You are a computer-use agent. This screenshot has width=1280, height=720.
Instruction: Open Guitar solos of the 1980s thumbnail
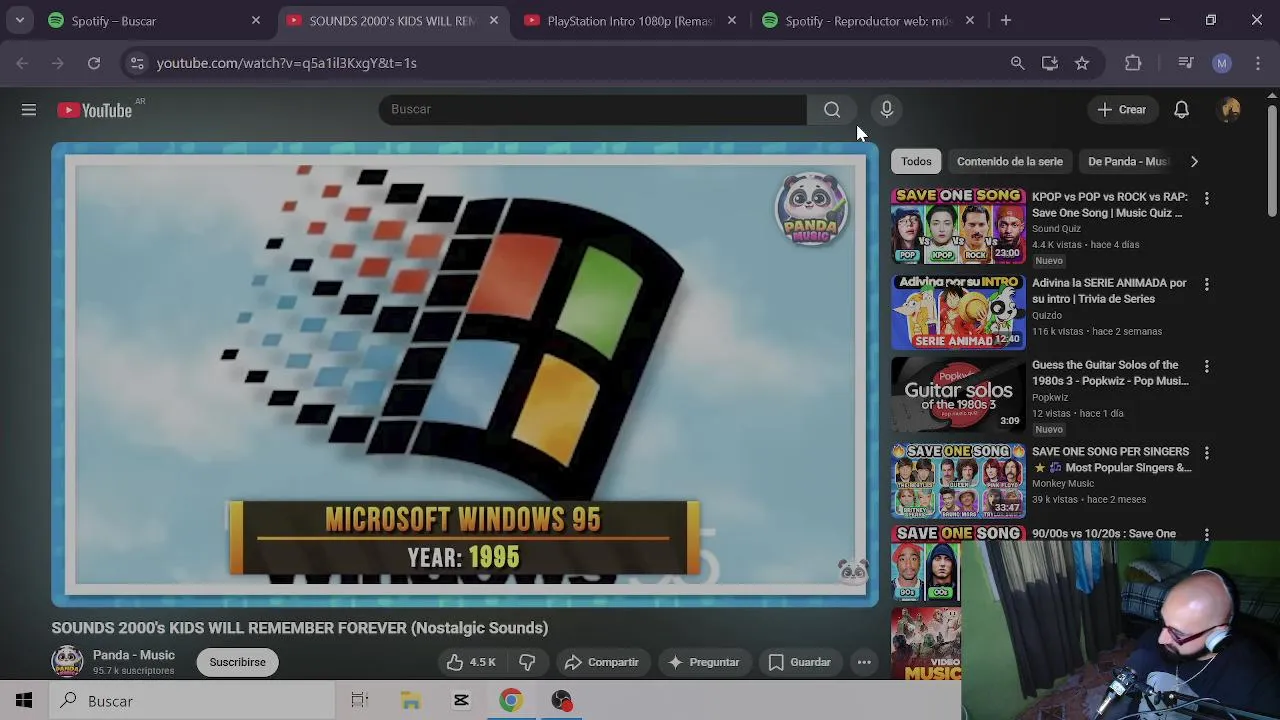tap(958, 394)
